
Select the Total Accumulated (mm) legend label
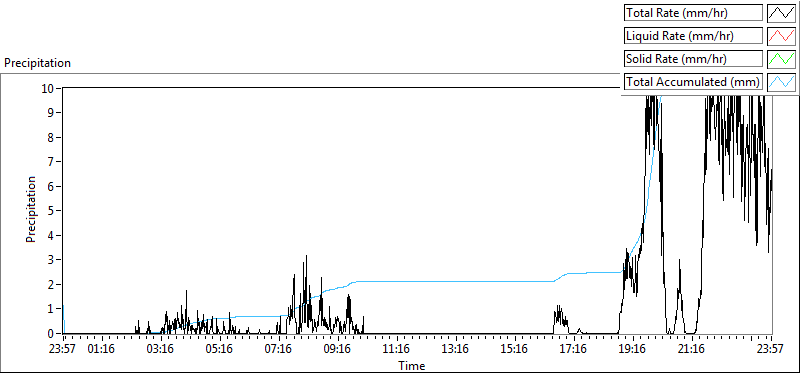[693, 81]
